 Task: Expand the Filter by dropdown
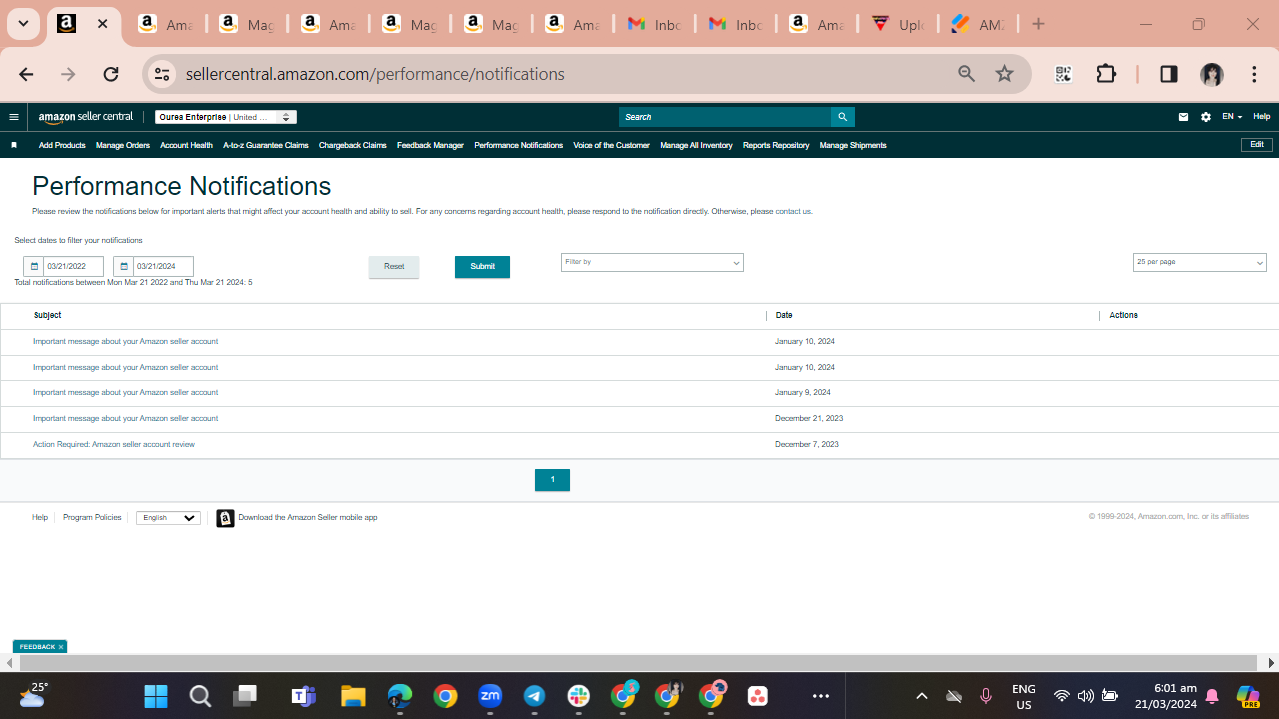(652, 262)
